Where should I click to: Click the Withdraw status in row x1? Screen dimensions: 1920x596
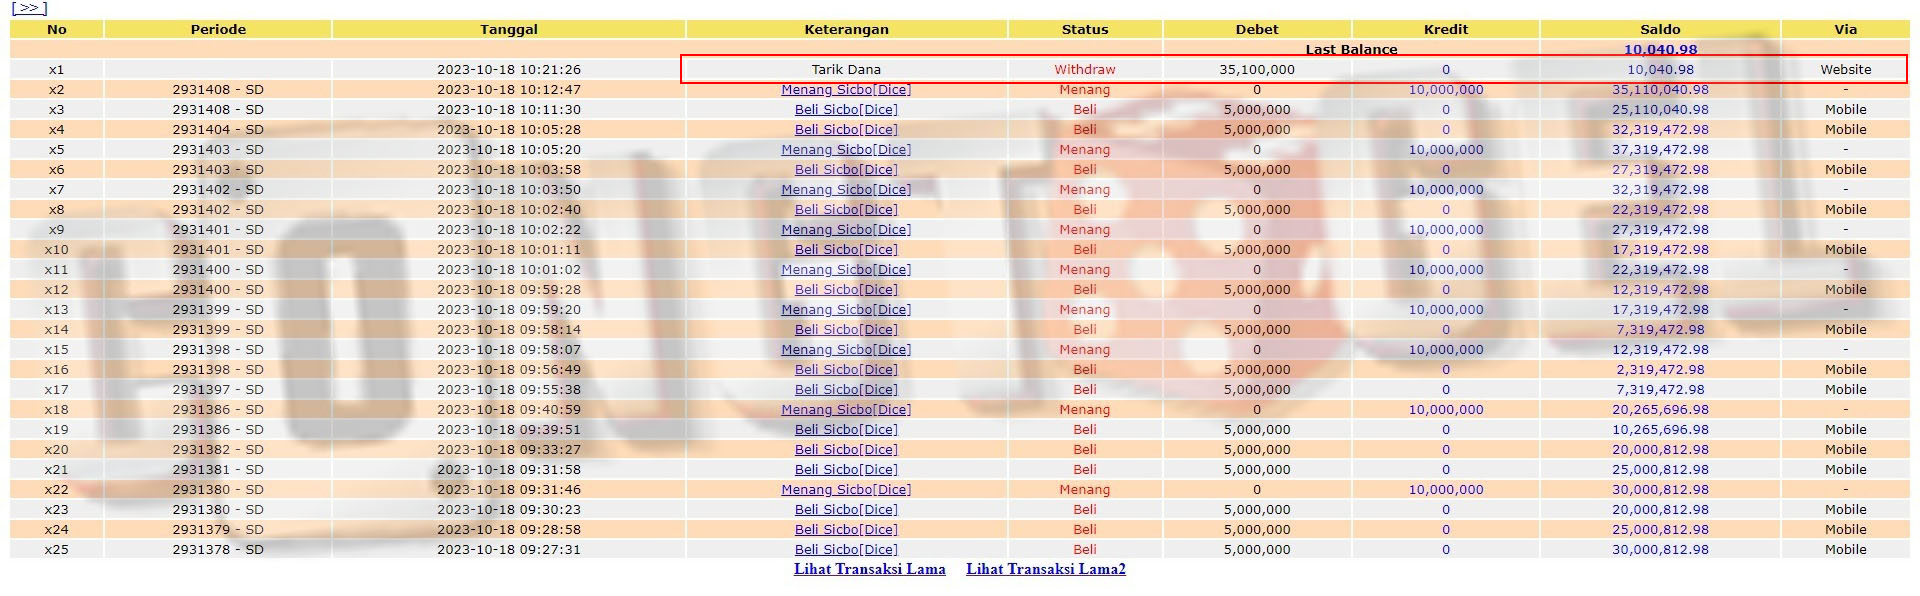(x=1084, y=70)
